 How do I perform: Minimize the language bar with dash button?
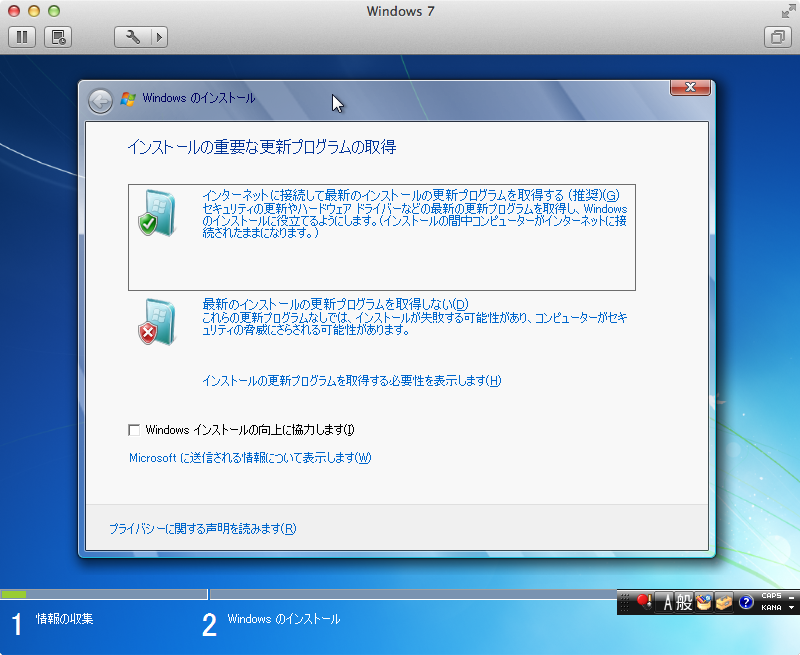tap(791, 596)
